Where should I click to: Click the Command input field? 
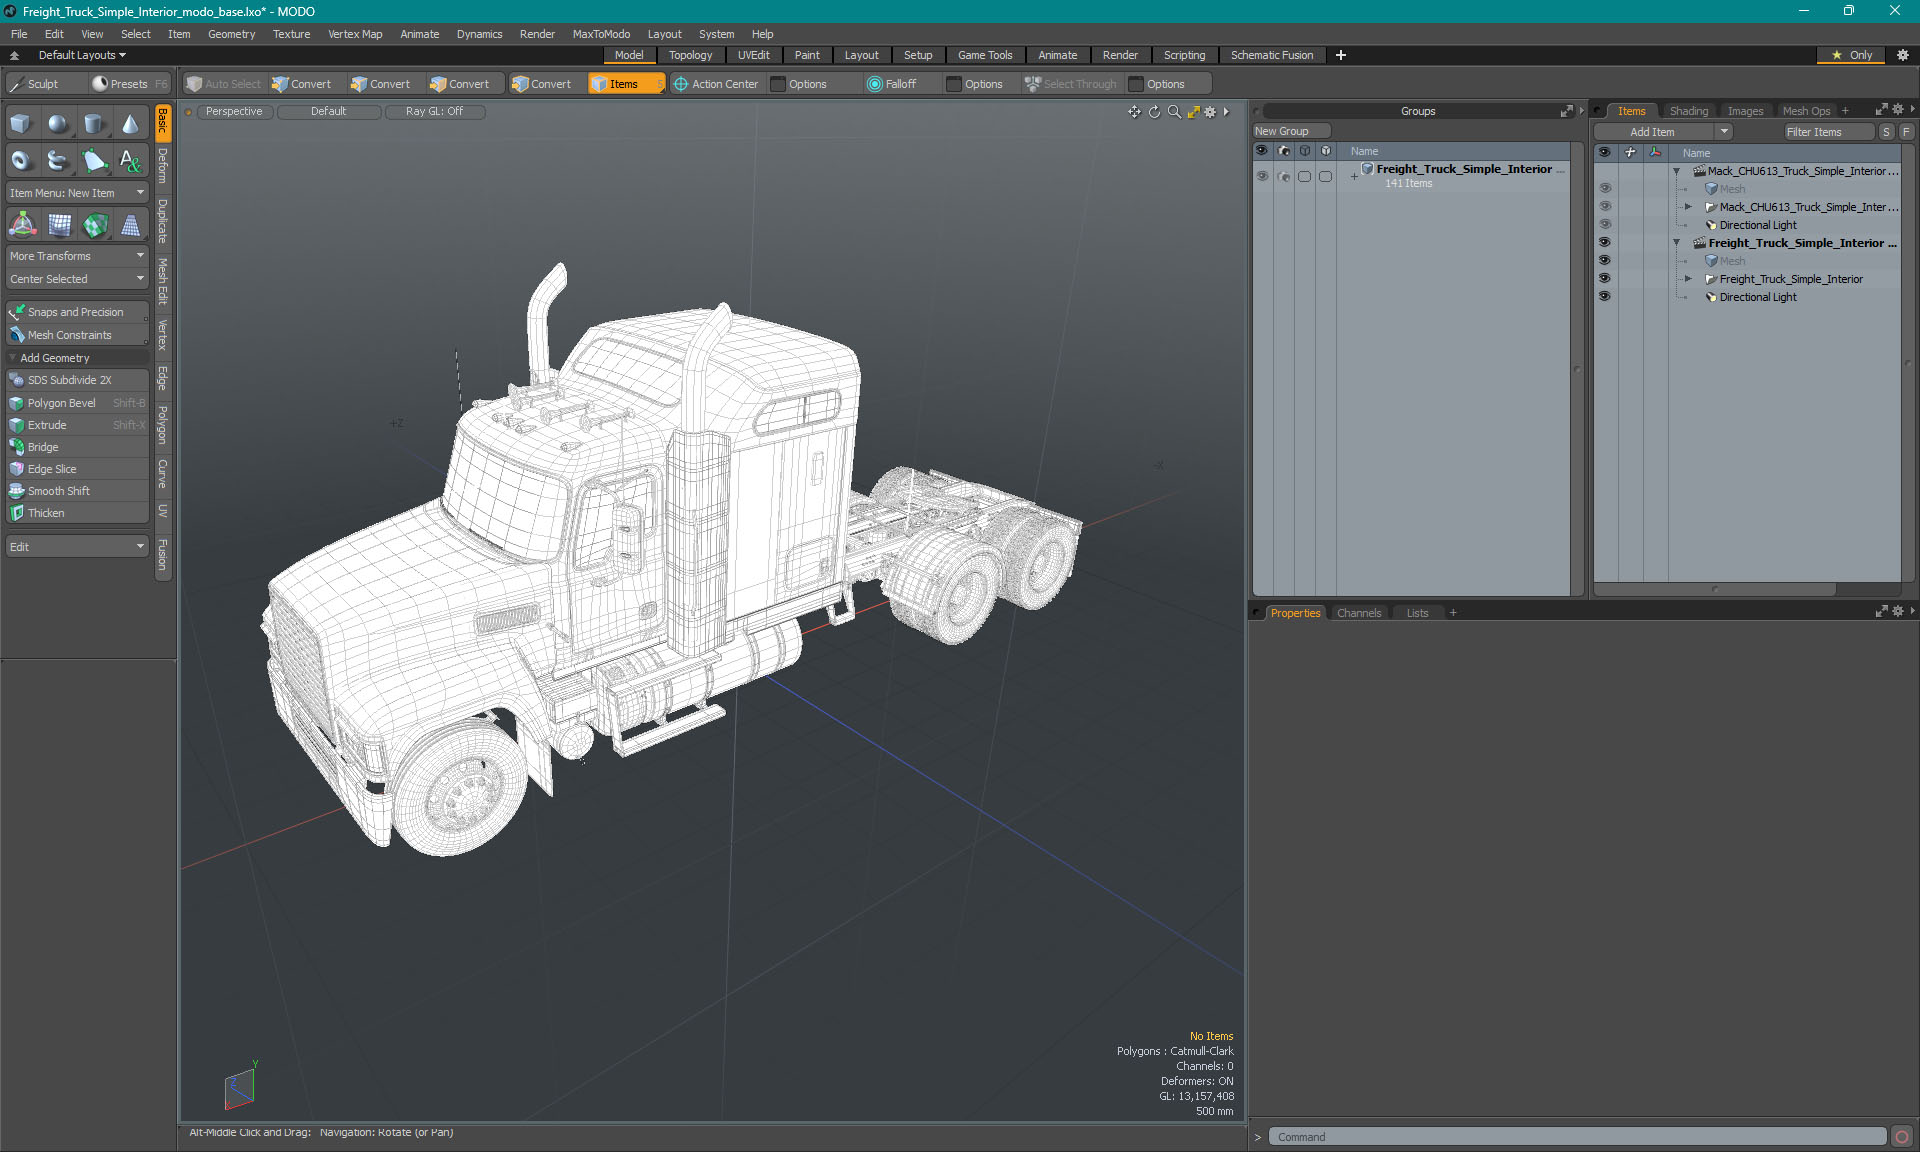pos(1577,1137)
